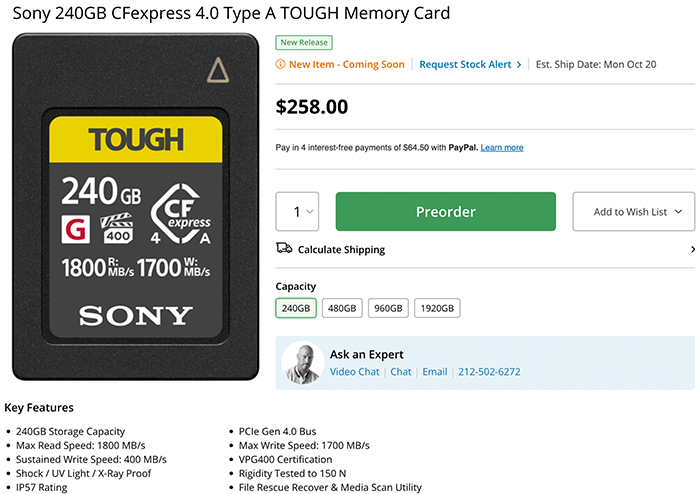Start a Video Chat with expert
The image size is (700, 494).
click(354, 372)
